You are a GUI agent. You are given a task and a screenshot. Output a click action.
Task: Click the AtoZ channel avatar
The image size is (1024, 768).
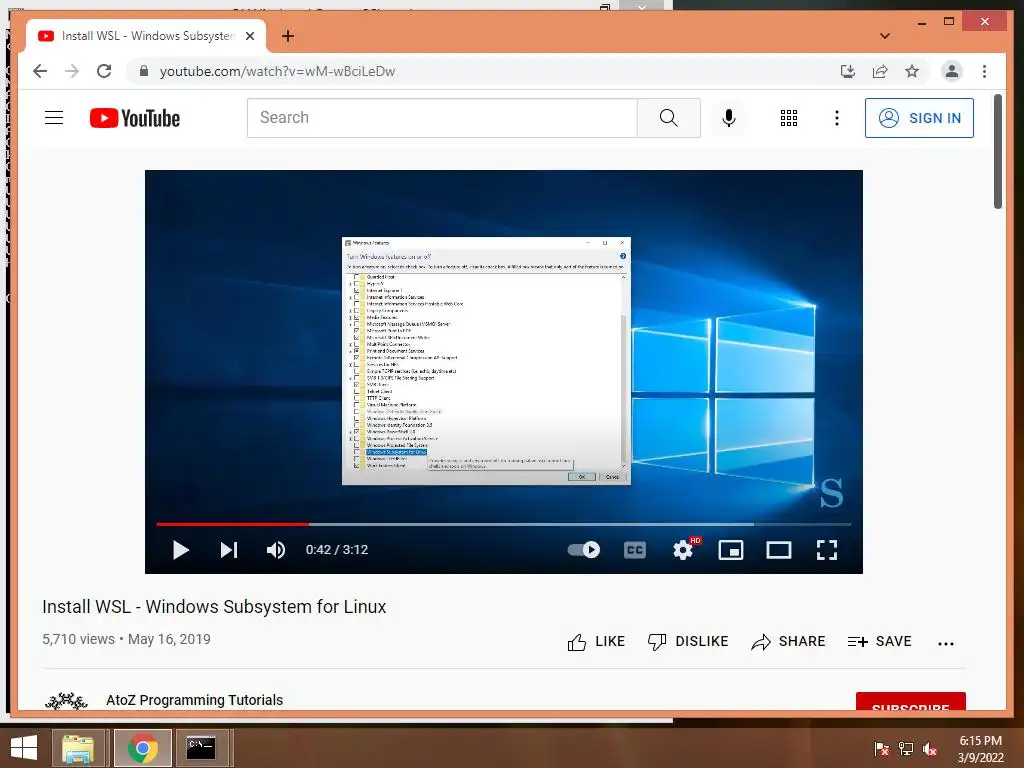click(66, 701)
